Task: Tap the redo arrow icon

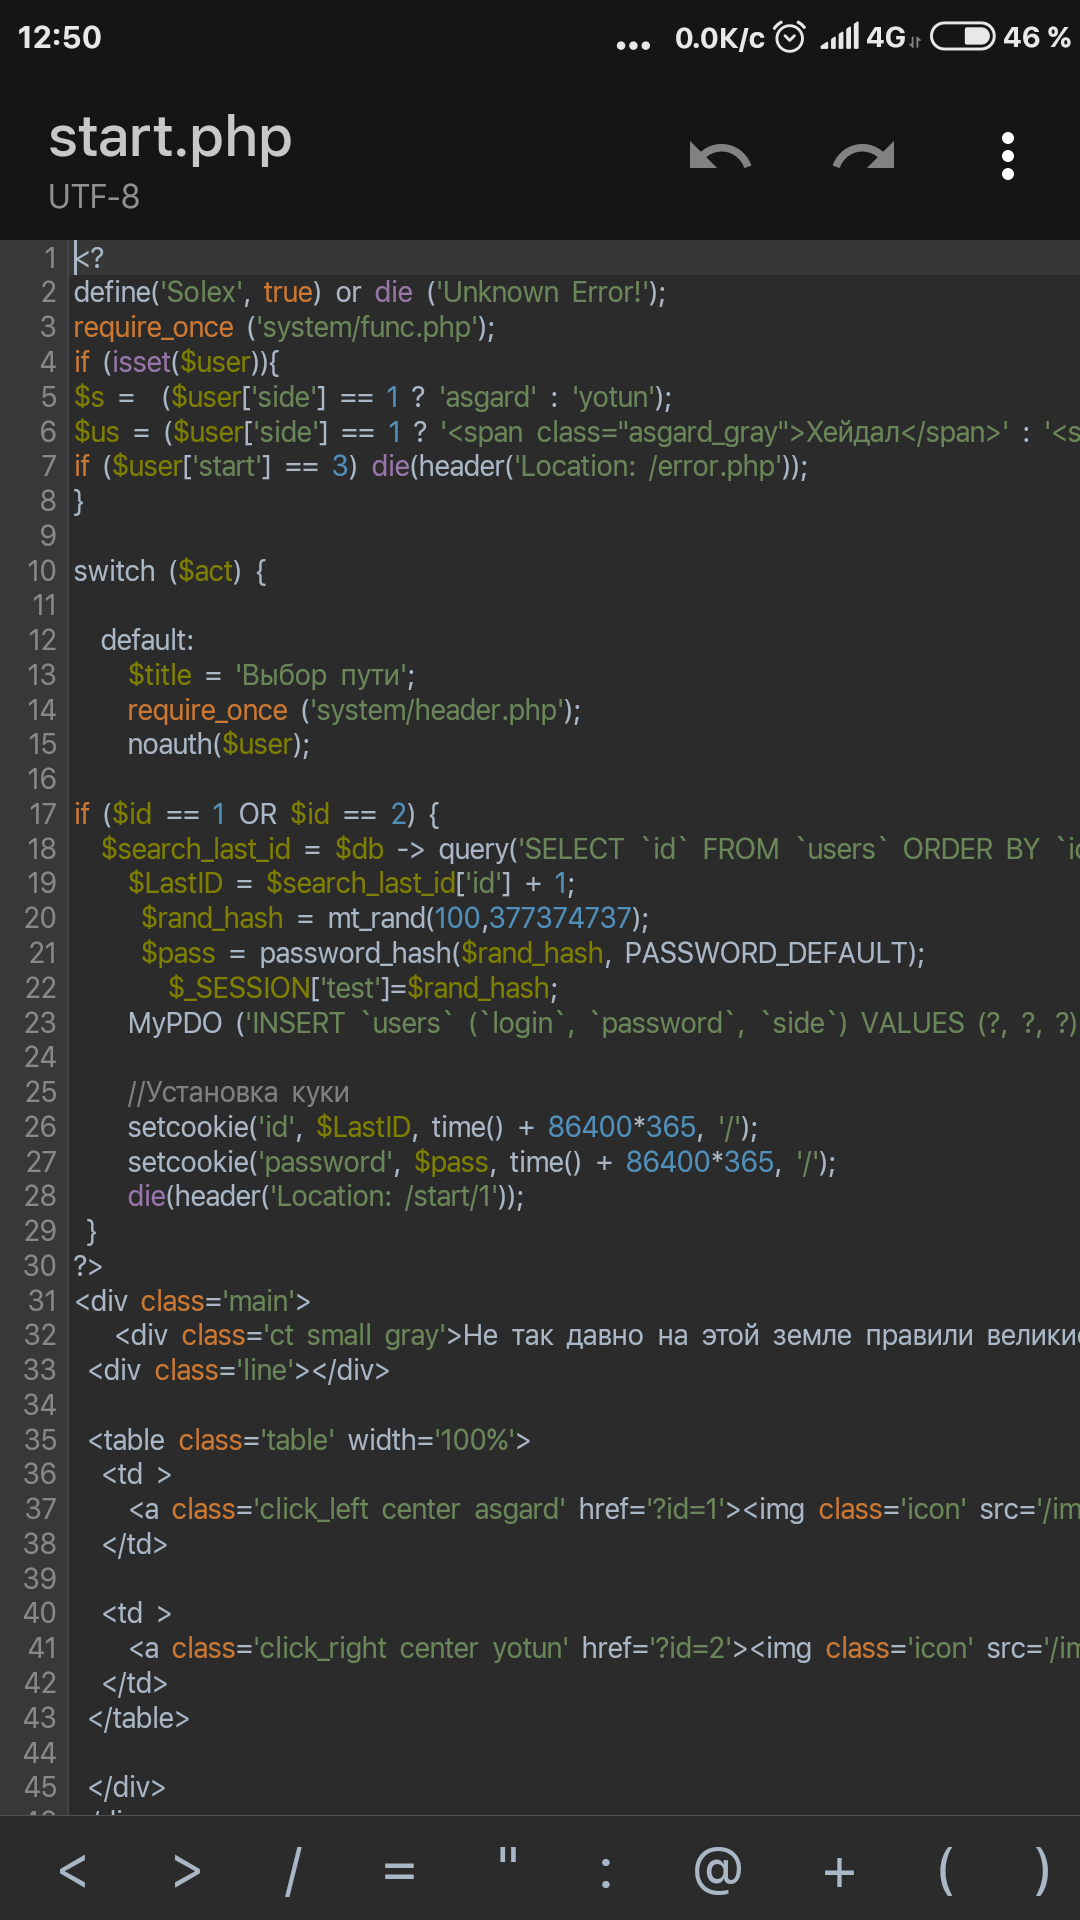Action: click(864, 156)
